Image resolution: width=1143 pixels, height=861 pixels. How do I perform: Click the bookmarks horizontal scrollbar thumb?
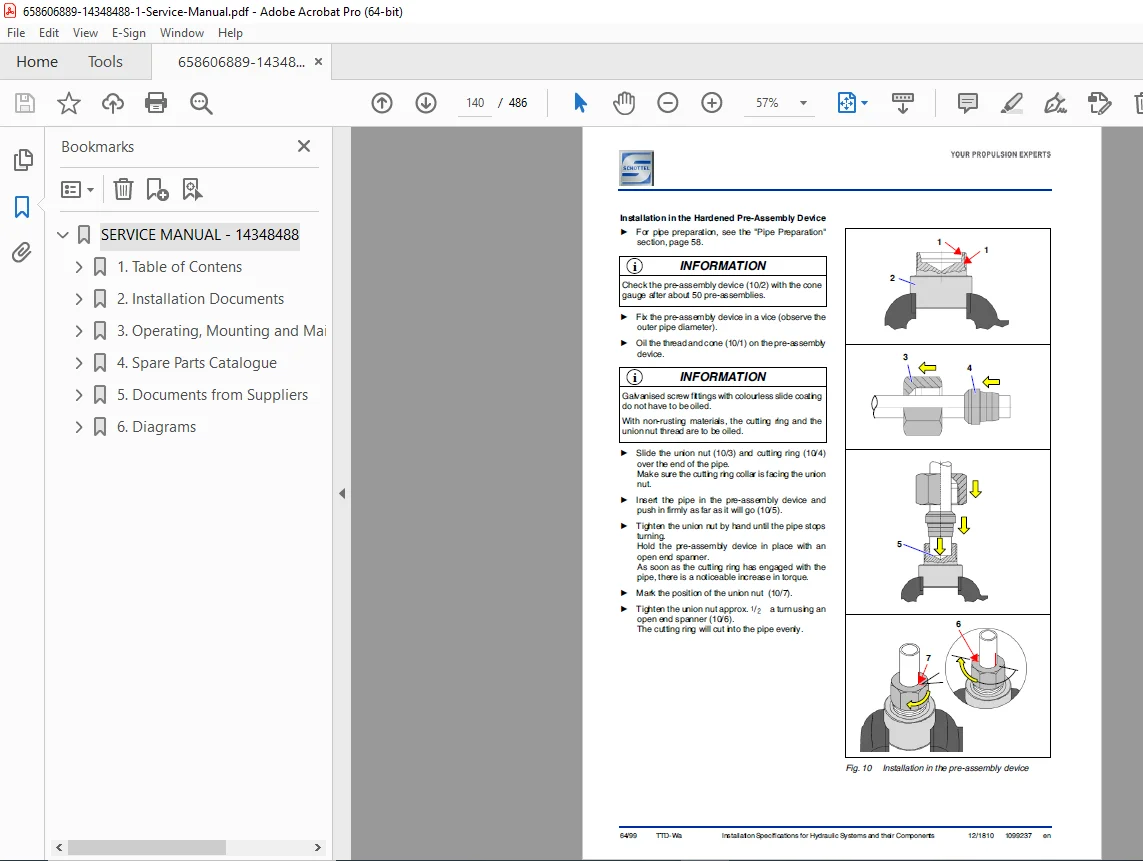coord(147,847)
